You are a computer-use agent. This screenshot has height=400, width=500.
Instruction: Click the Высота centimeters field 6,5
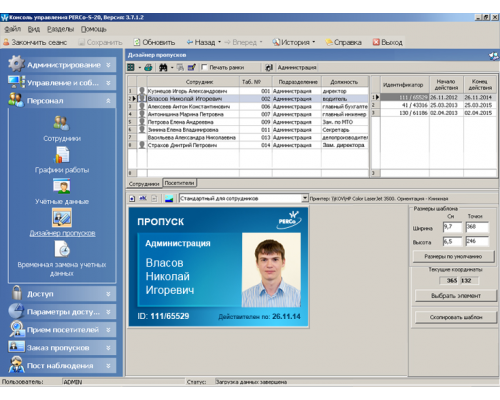tap(452, 241)
